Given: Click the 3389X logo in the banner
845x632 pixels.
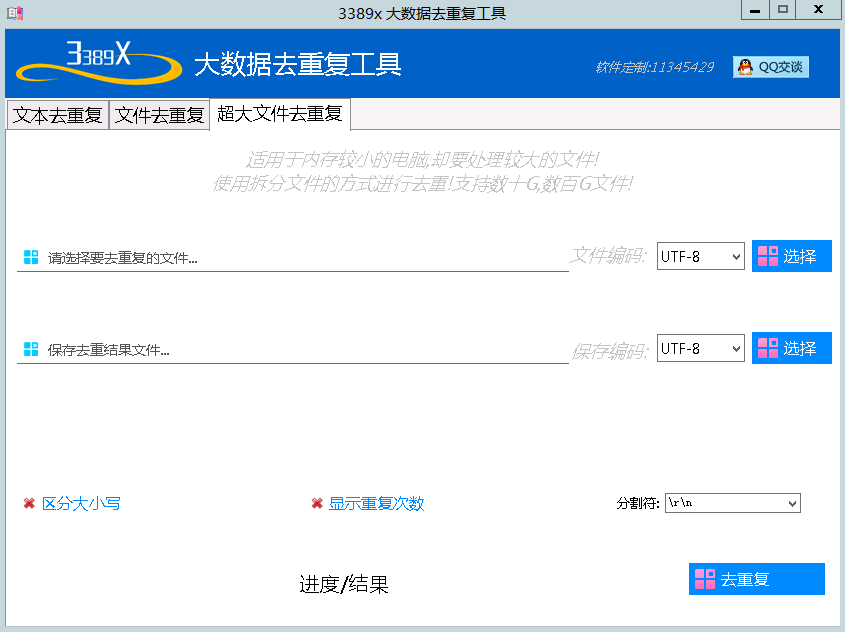Looking at the screenshot, I should [x=99, y=62].
